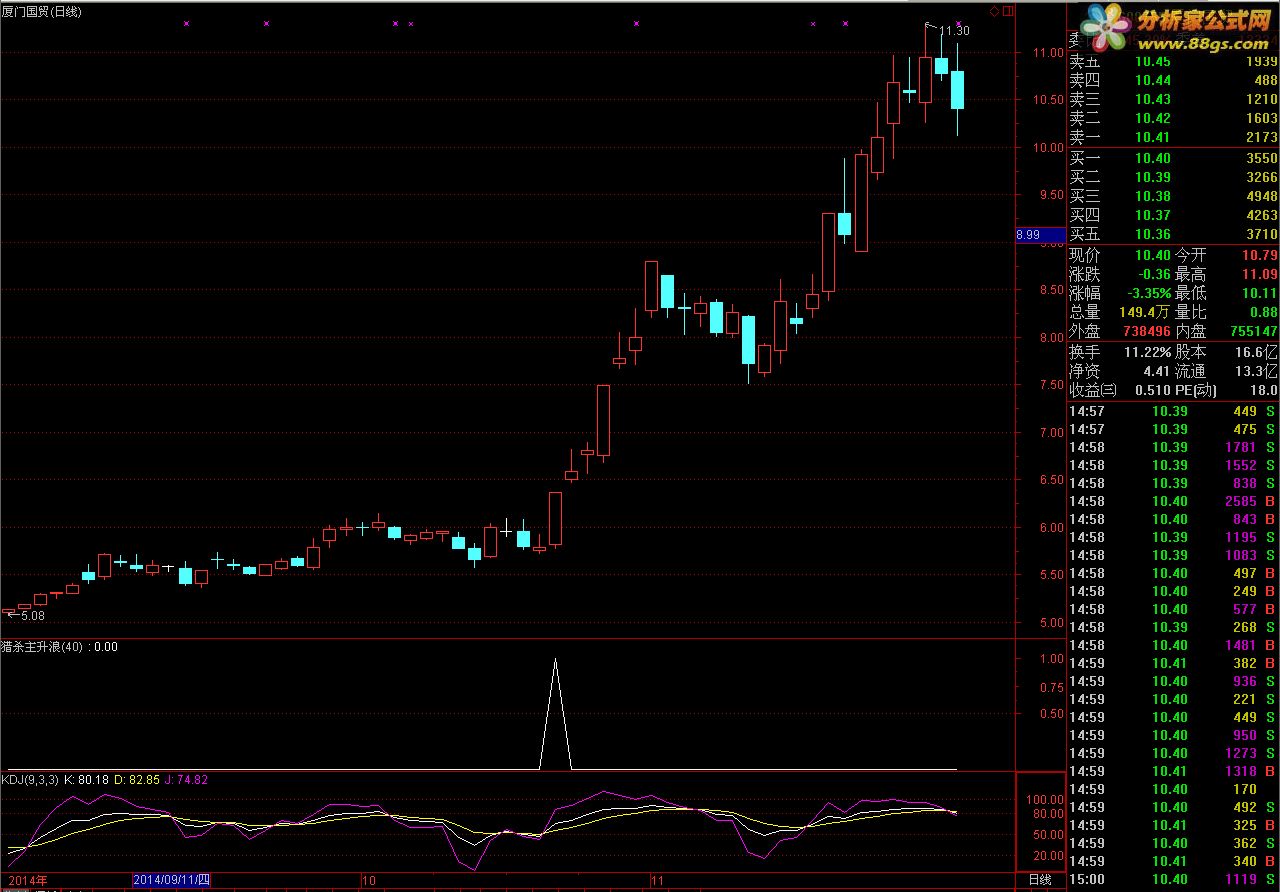Click the 11 month label on time axis
This screenshot has width=1280, height=892.
657,880
